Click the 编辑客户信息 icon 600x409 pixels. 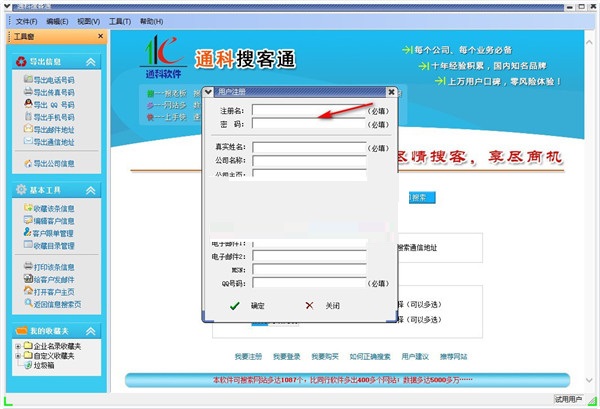click(28, 220)
